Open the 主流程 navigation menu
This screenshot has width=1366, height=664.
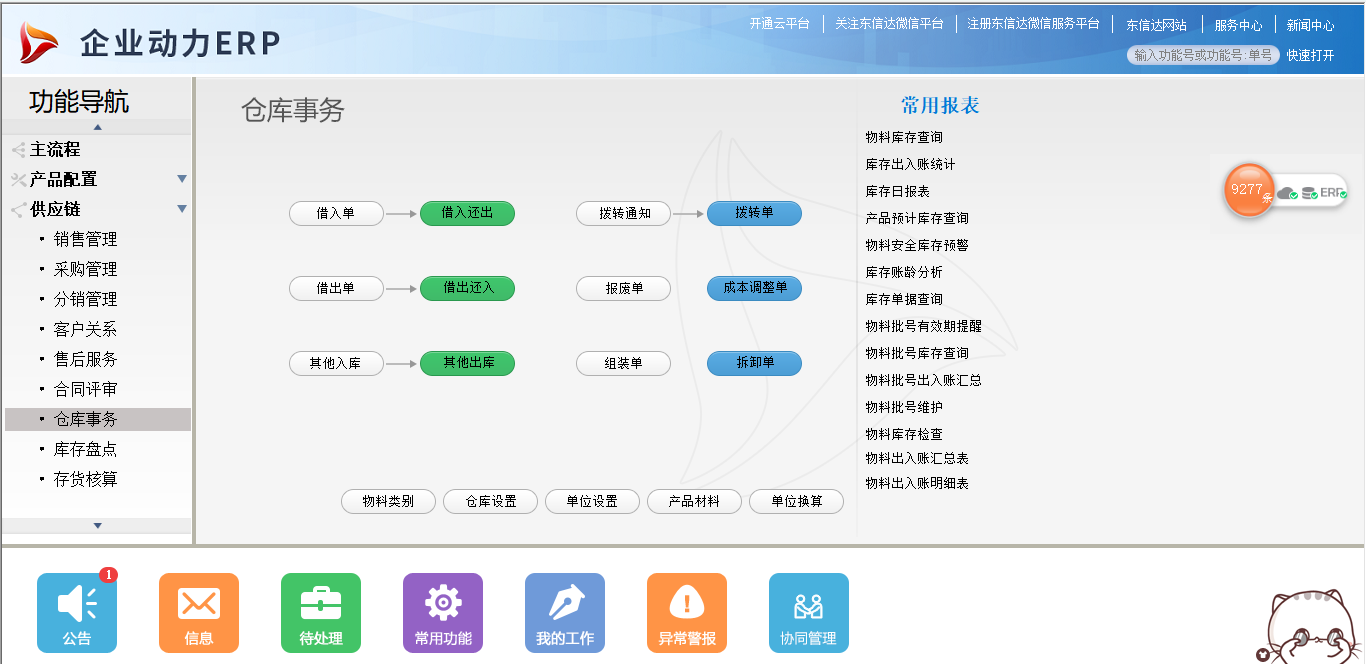coord(55,149)
